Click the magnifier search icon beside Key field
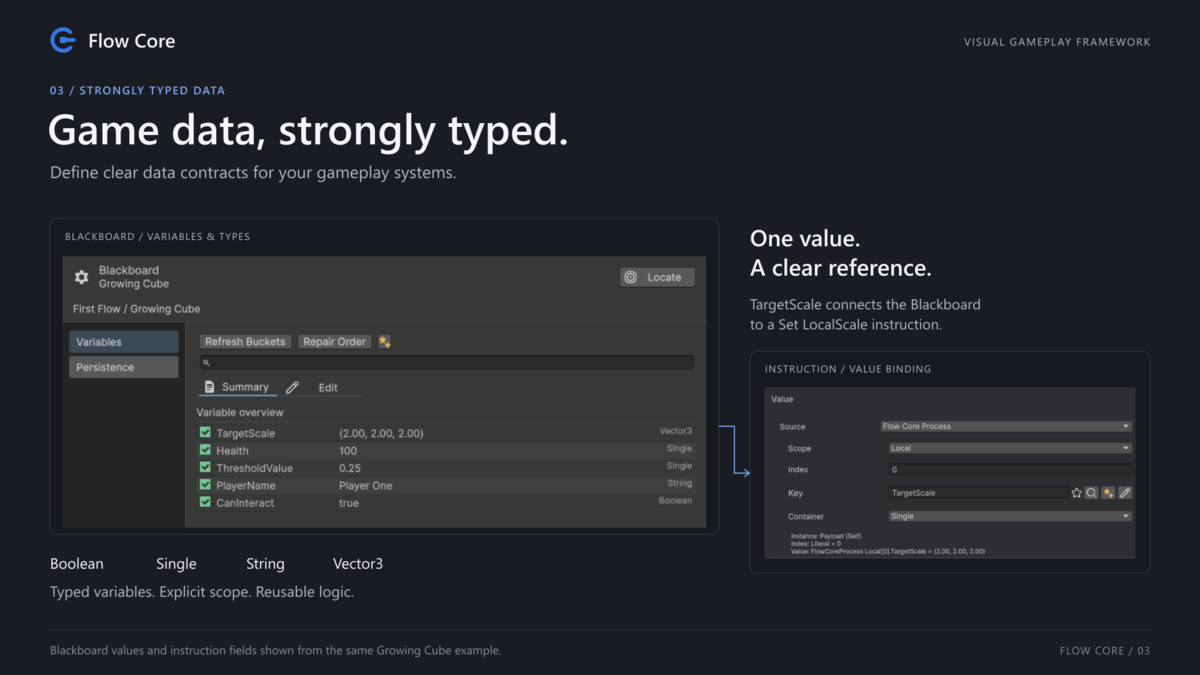Image resolution: width=1200 pixels, height=675 pixels. 1092,493
